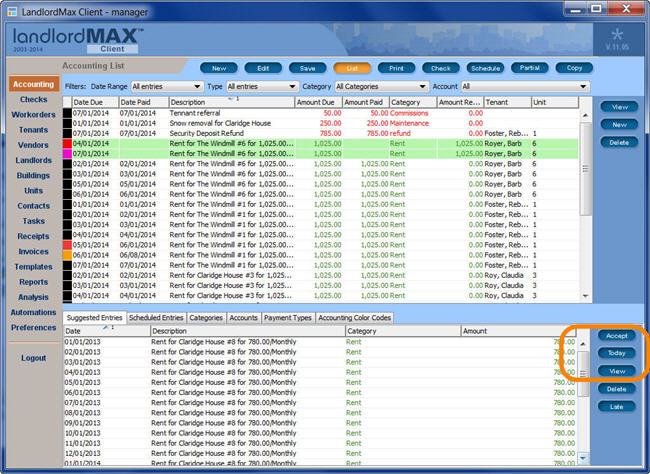Open Reports in the sidebar
Image resolution: width=650 pixels, height=474 pixels.
pos(34,282)
